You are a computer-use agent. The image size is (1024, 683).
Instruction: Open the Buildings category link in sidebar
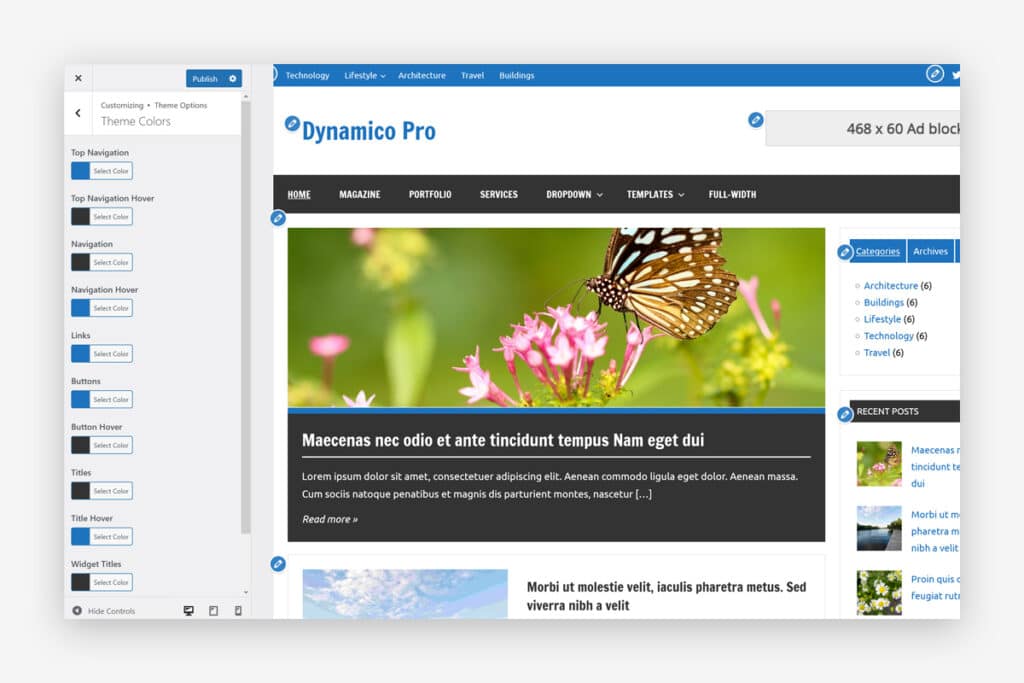pyautogui.click(x=884, y=302)
